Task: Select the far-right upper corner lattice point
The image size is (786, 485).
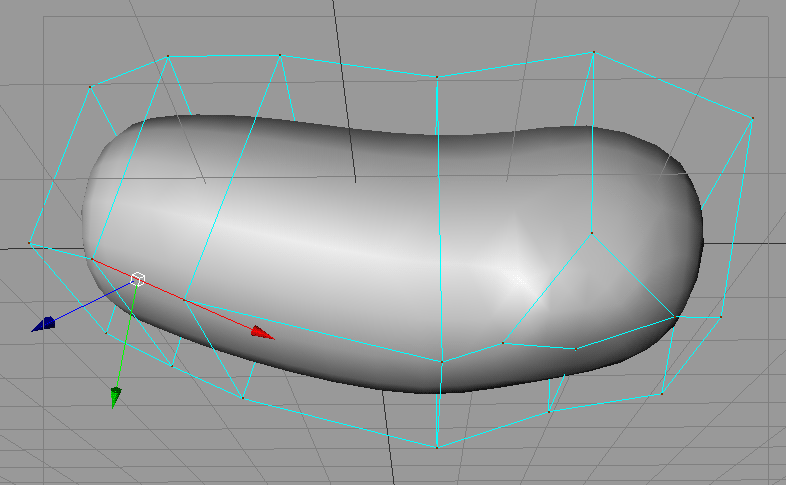Action: [752, 119]
